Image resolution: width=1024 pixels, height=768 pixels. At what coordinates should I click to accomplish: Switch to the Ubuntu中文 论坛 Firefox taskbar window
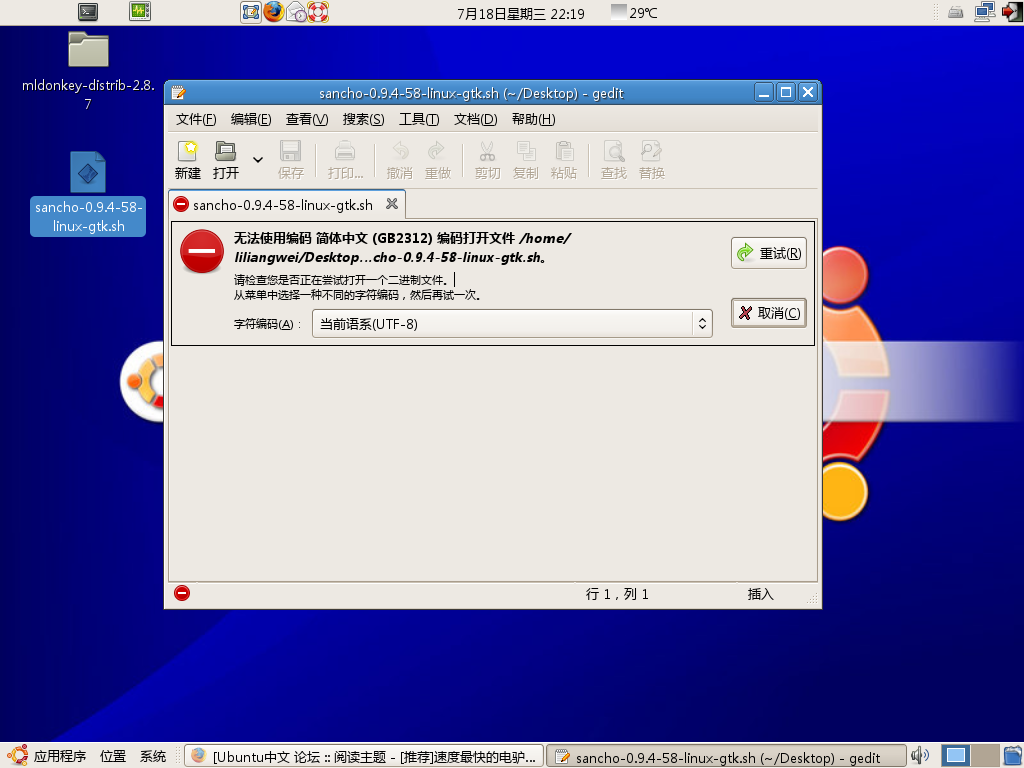tap(364, 756)
